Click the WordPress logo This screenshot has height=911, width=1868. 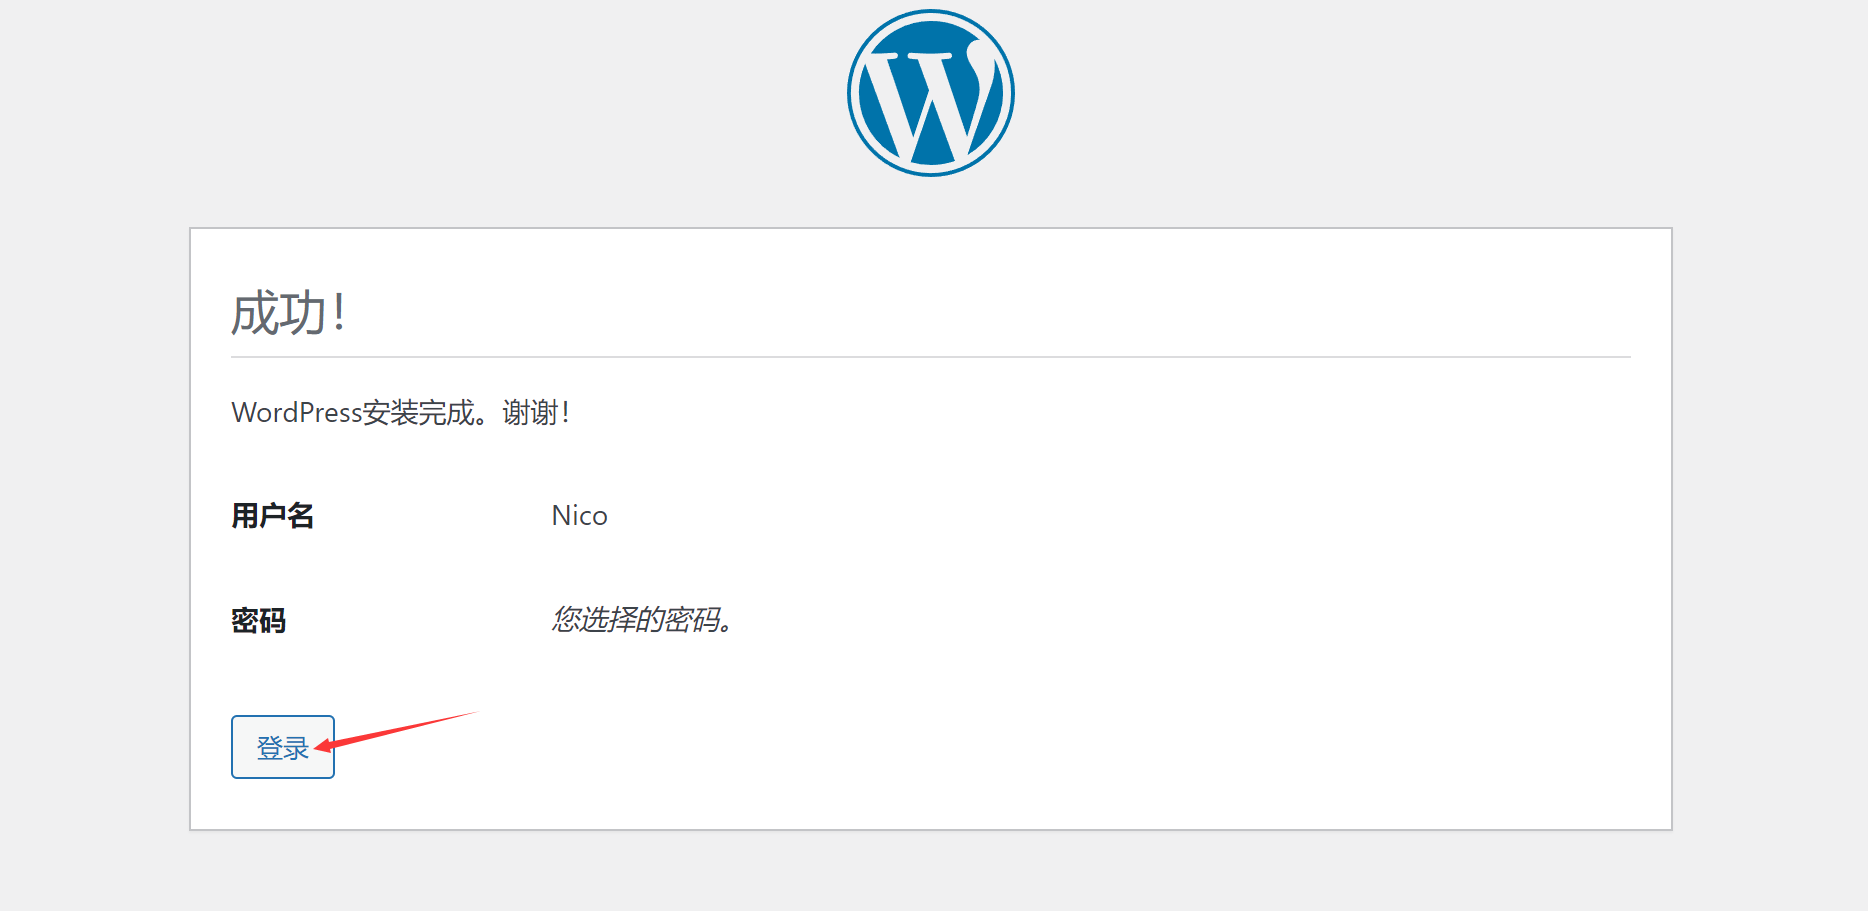click(x=931, y=93)
